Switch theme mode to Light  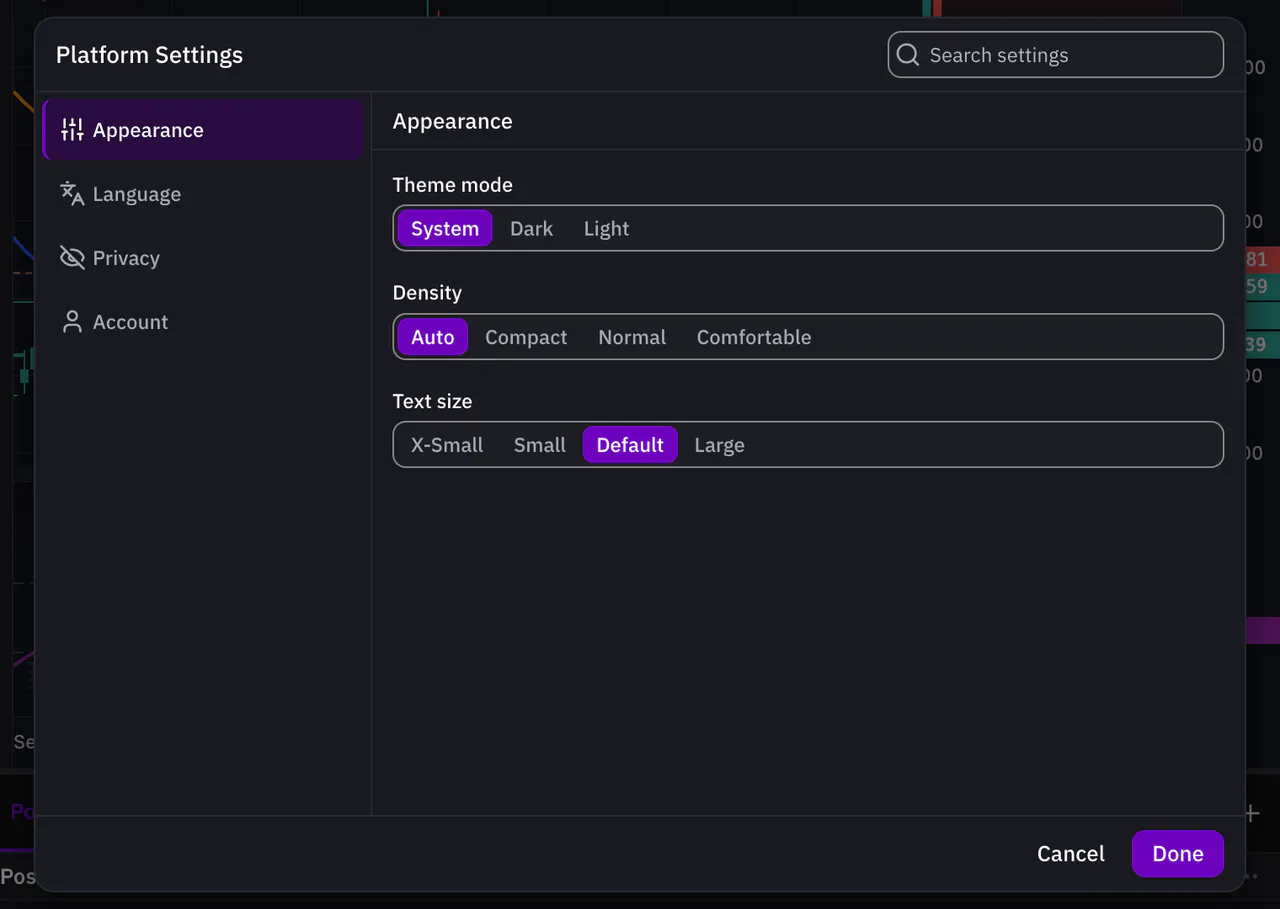606,229
